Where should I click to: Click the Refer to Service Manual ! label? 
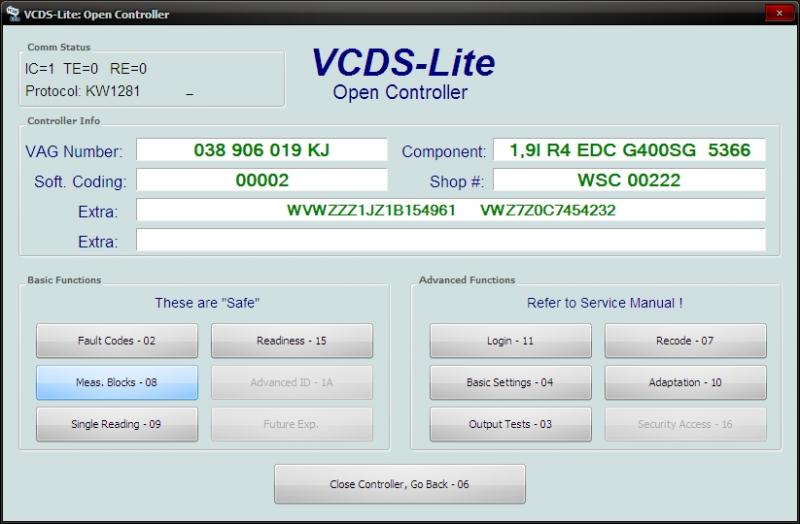(x=605, y=303)
